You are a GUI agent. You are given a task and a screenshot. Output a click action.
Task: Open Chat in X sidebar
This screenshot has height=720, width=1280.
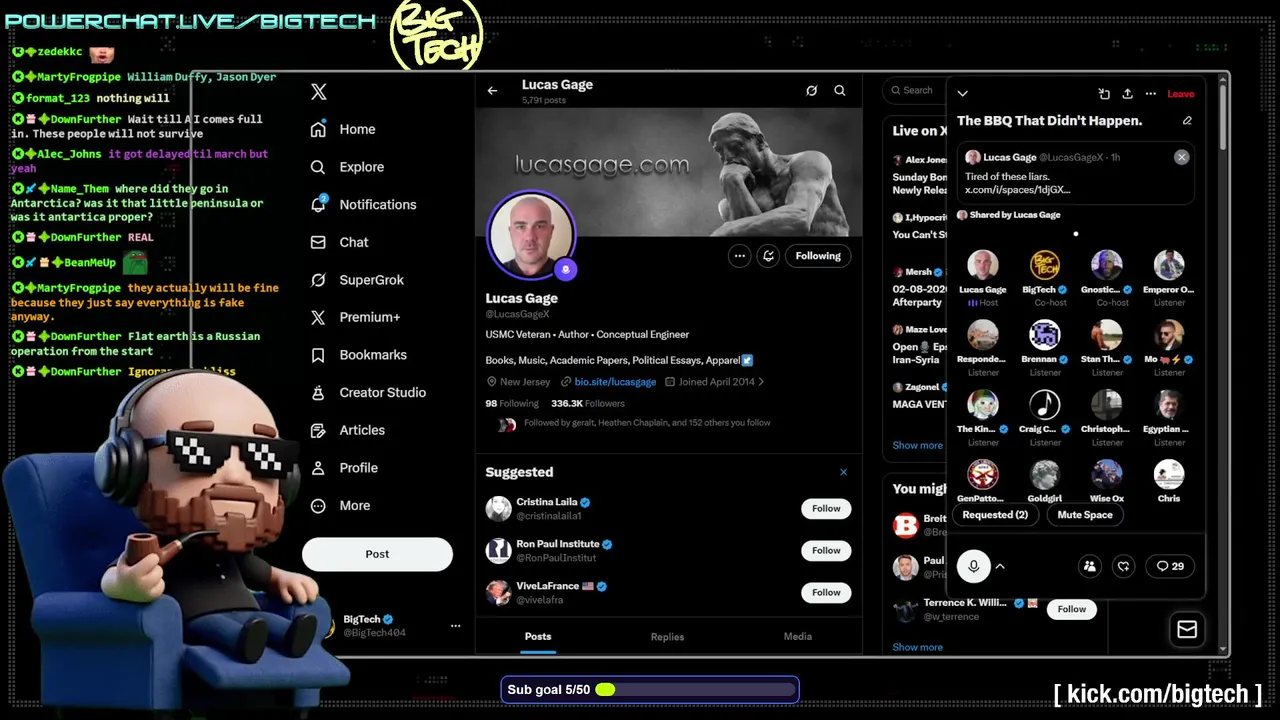point(339,242)
